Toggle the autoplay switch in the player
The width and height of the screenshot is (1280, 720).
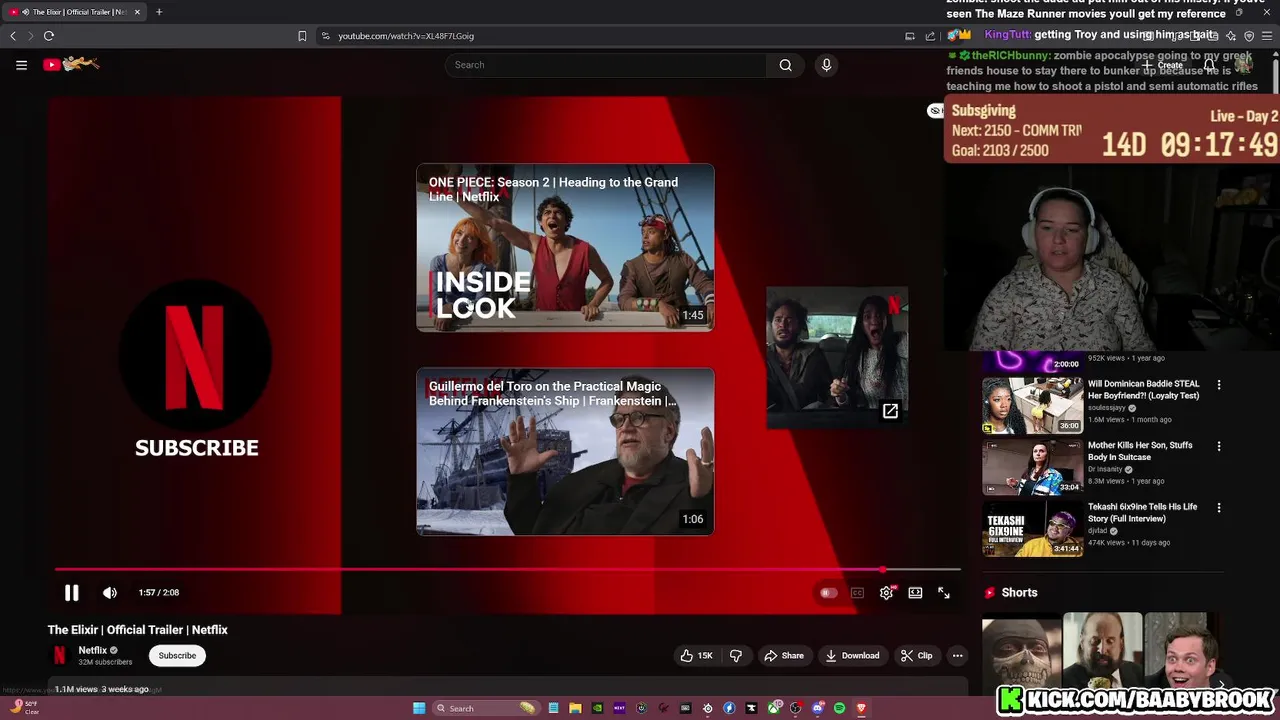[829, 593]
